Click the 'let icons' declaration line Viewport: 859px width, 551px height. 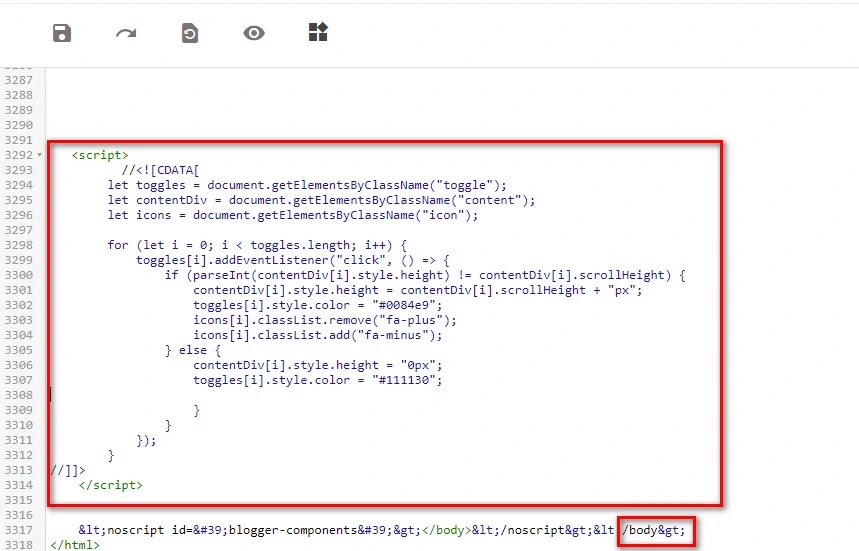coord(293,215)
